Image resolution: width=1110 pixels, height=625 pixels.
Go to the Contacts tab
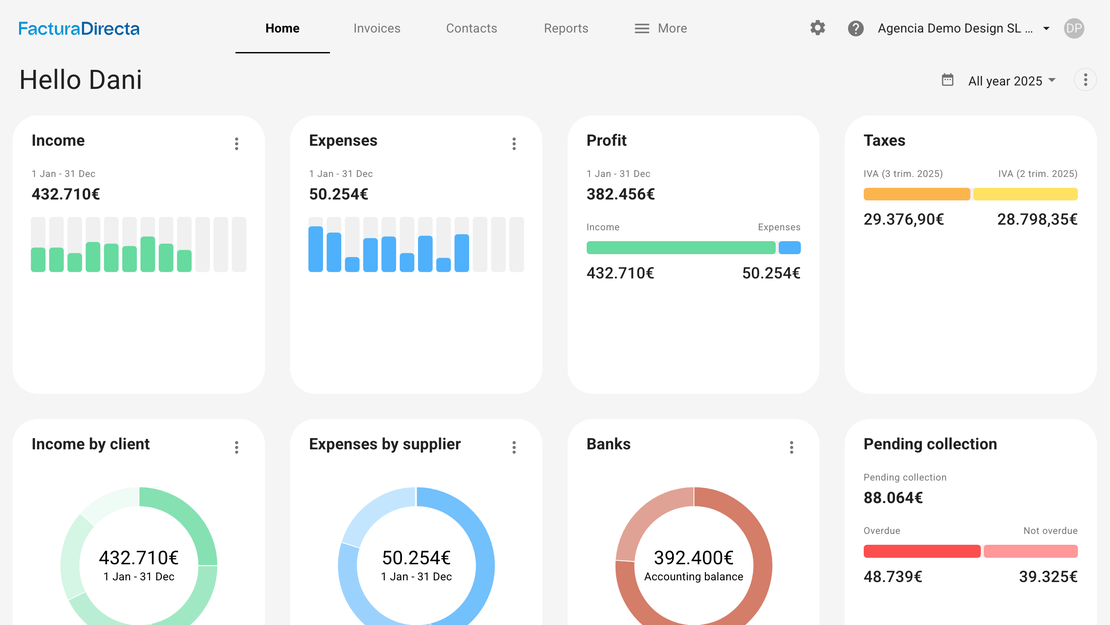coord(471,28)
